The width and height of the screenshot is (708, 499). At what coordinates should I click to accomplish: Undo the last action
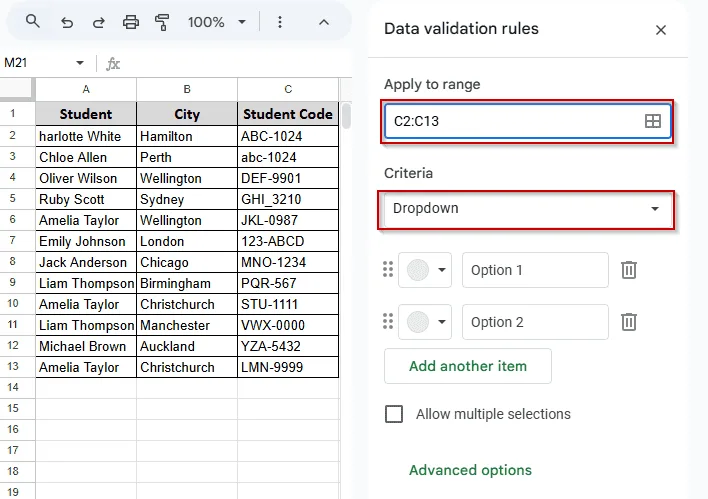tap(67, 22)
